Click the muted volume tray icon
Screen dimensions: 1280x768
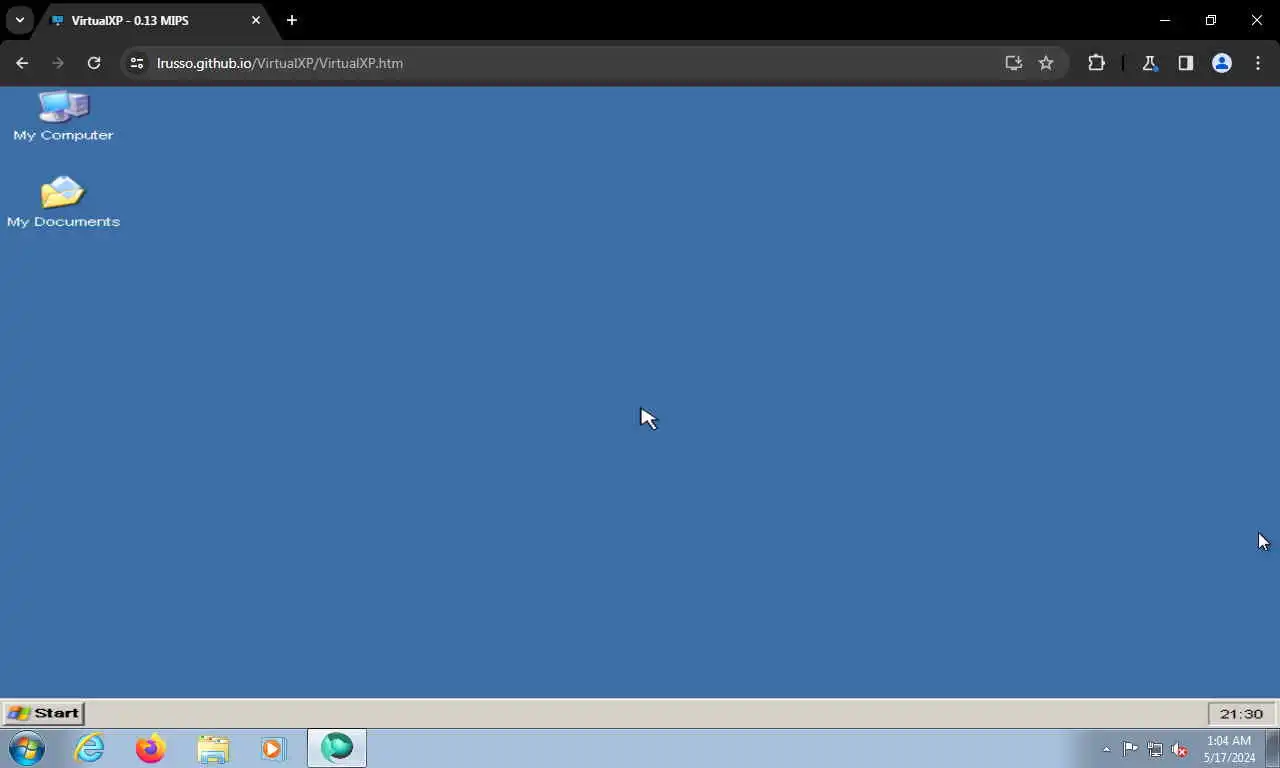pyautogui.click(x=1180, y=749)
